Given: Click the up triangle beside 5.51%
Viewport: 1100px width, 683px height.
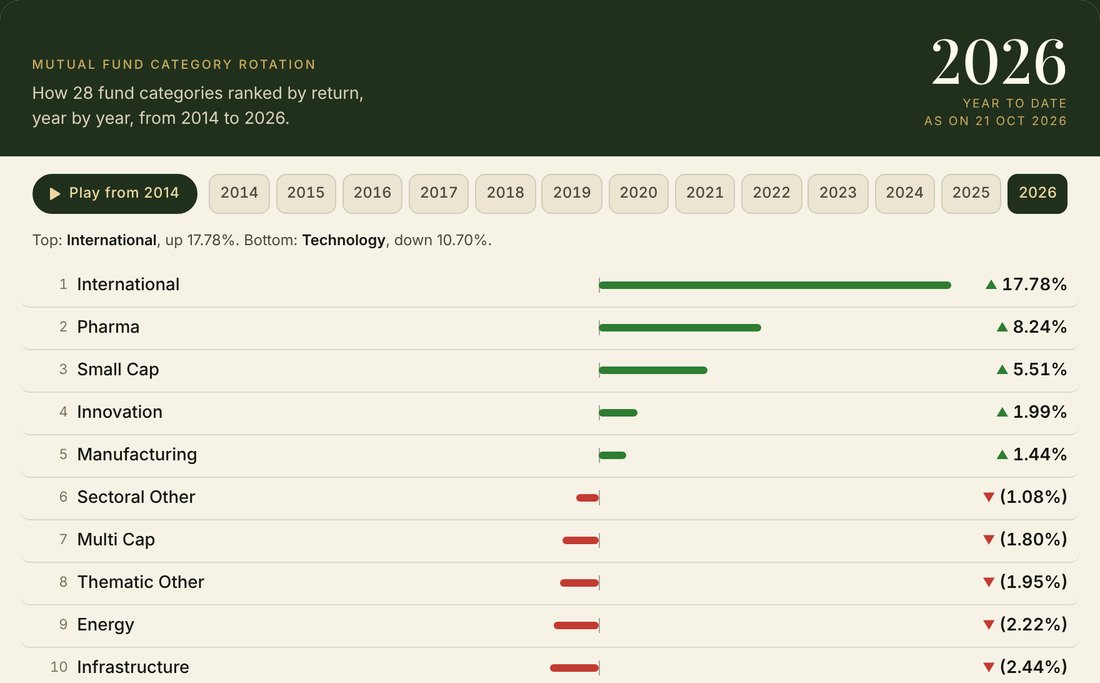Looking at the screenshot, I should (1002, 370).
